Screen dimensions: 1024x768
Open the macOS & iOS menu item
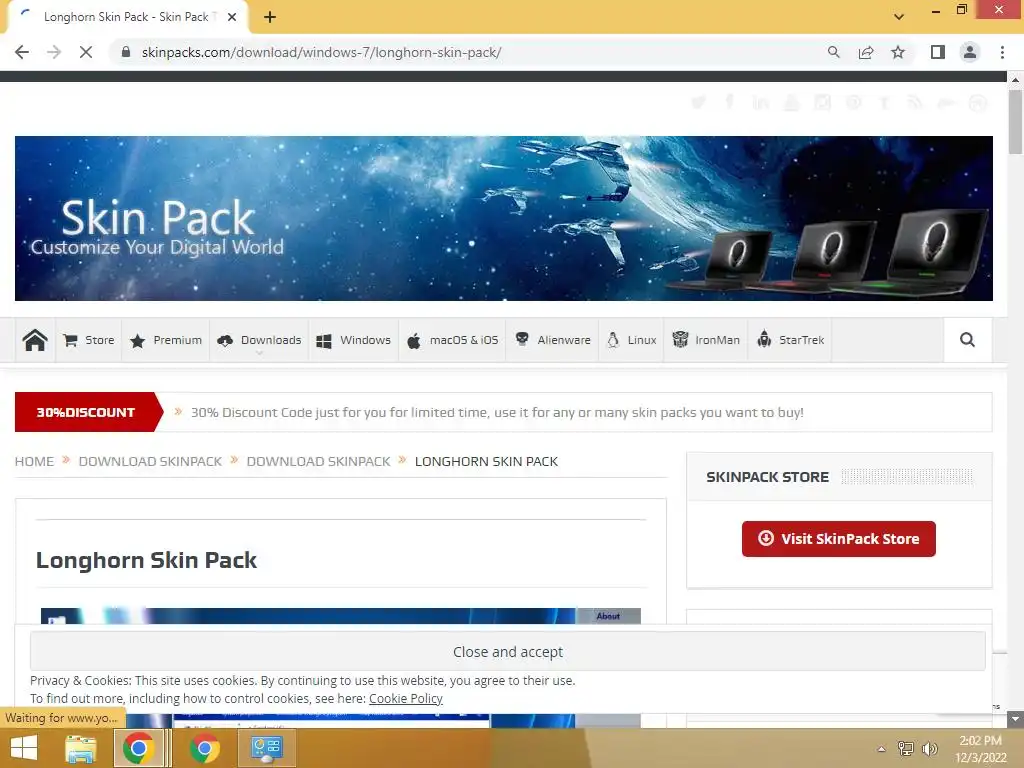point(452,340)
